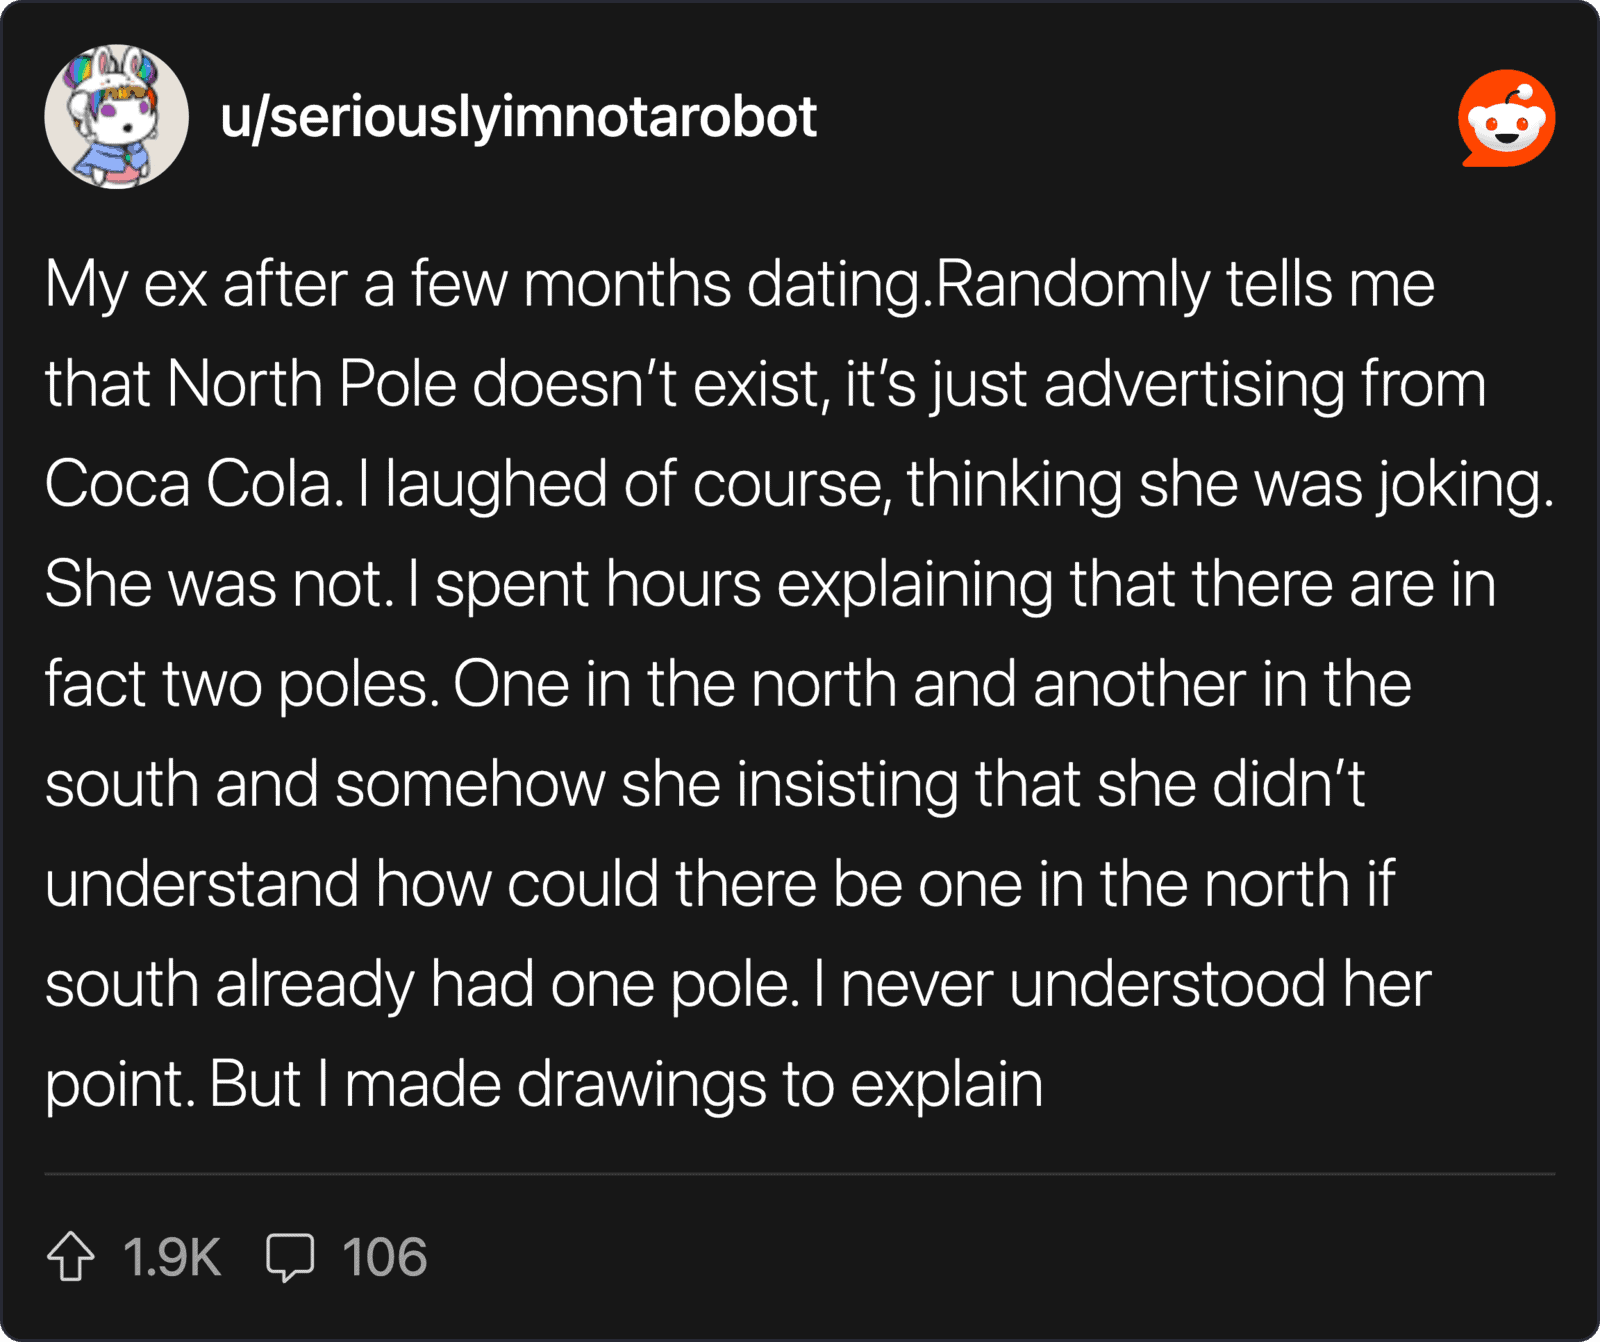
Task: Click the words "I never understood her"
Action: click(x=1122, y=985)
